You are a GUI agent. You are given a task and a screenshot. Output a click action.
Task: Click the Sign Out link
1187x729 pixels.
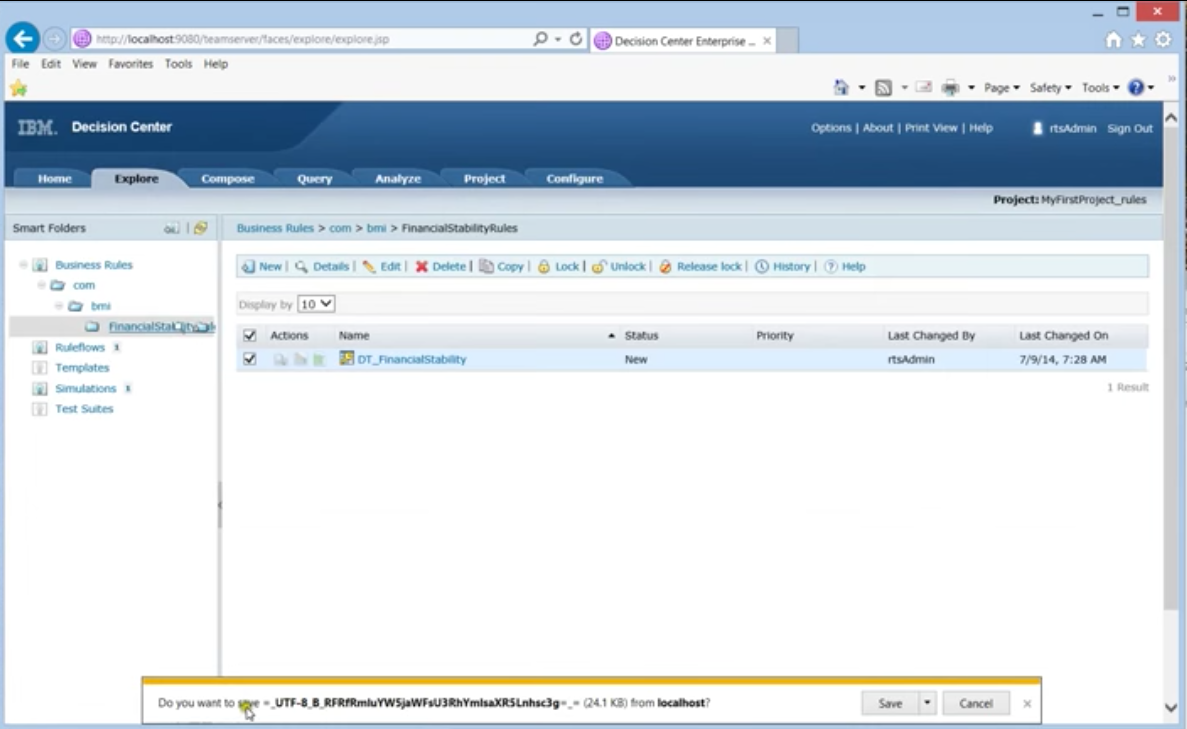(1129, 129)
